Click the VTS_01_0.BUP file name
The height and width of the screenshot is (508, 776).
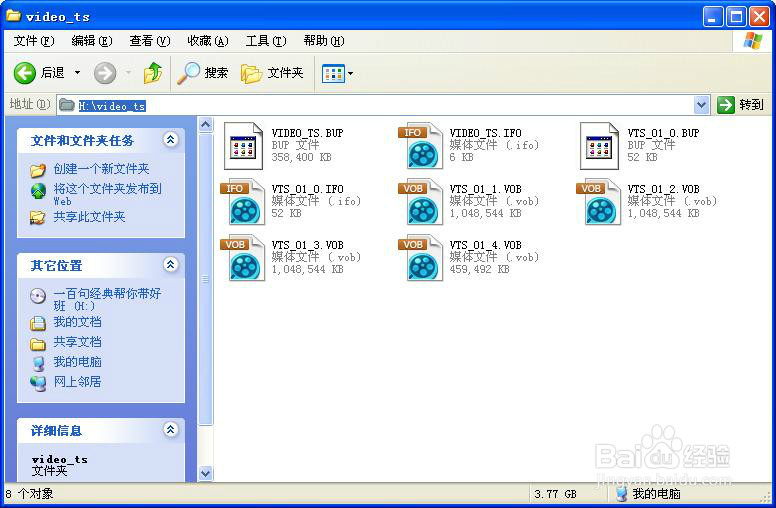click(x=663, y=133)
